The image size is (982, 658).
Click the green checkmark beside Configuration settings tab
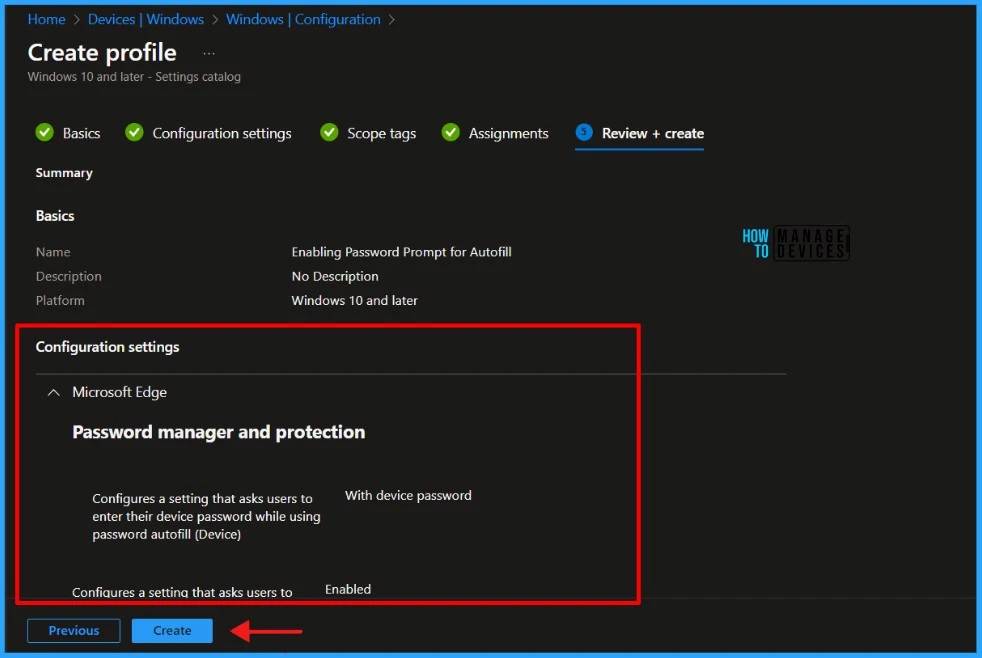point(134,133)
